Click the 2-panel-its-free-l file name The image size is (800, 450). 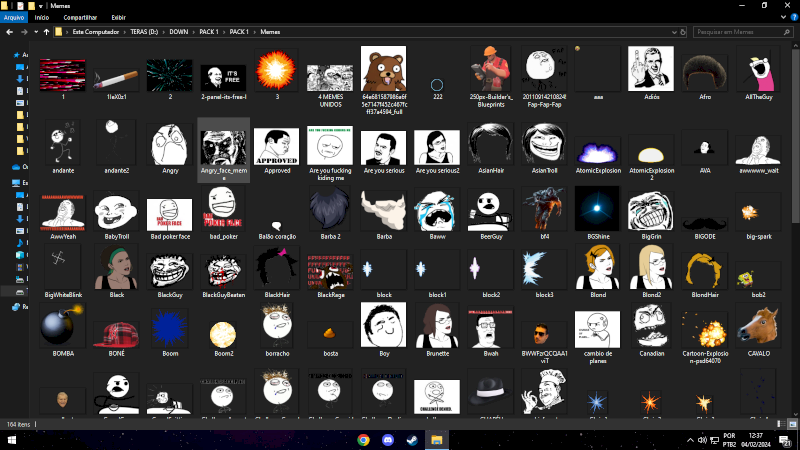point(223,97)
